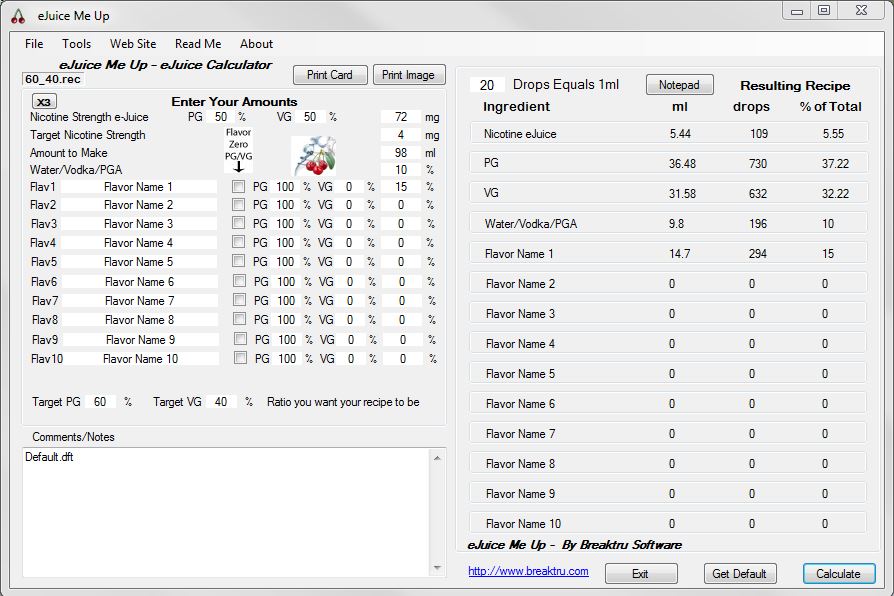Click the Flav1 VG percent field
This screenshot has height=596, width=894.
[349, 187]
